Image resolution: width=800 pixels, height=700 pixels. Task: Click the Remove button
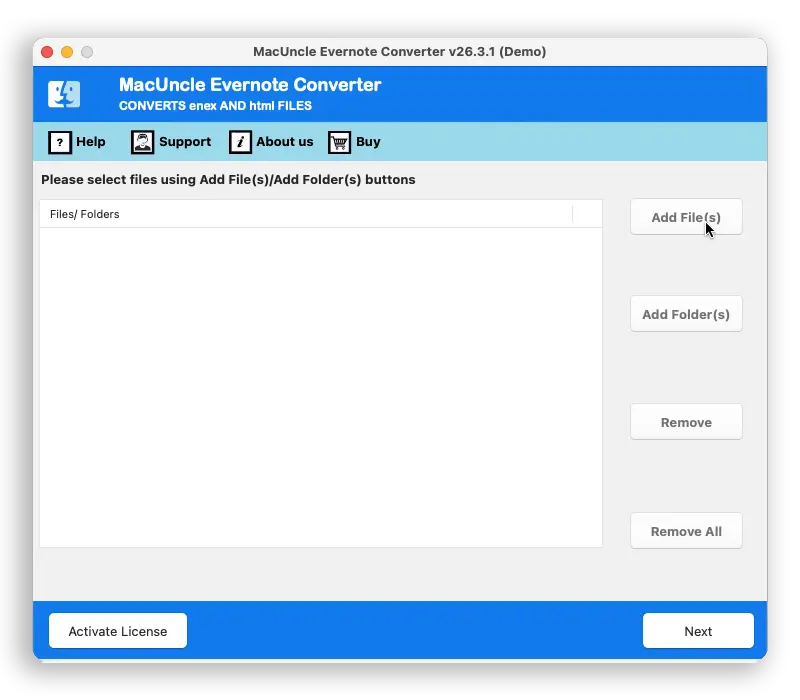coord(686,422)
